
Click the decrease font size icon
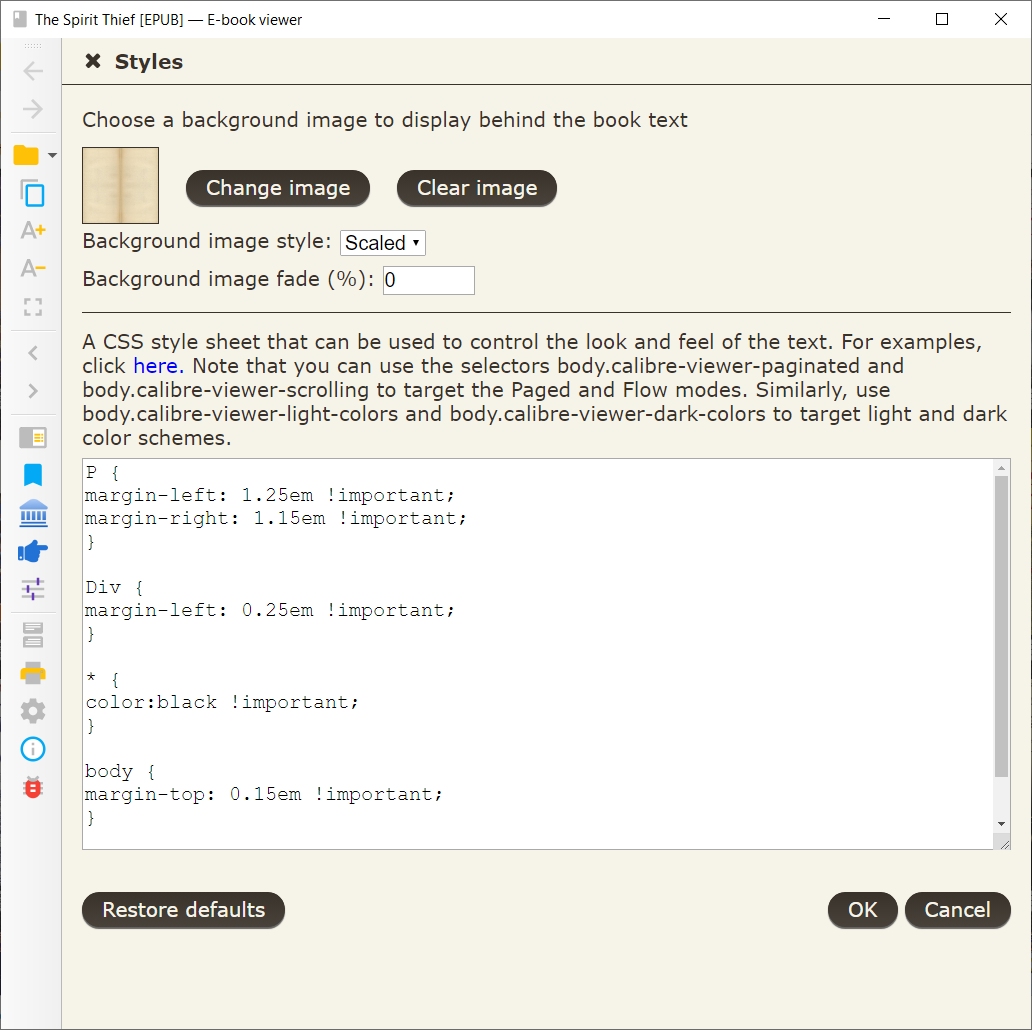(x=33, y=268)
